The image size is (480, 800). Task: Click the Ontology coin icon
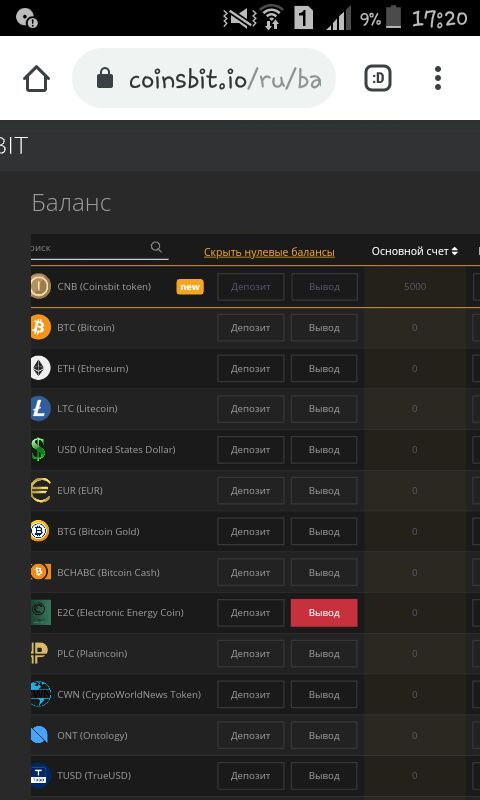tap(40, 735)
